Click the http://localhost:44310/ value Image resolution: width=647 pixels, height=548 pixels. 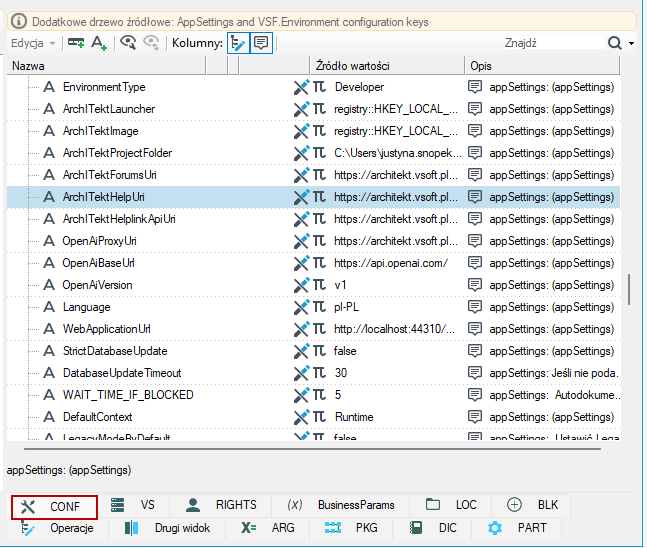[x=394, y=329]
